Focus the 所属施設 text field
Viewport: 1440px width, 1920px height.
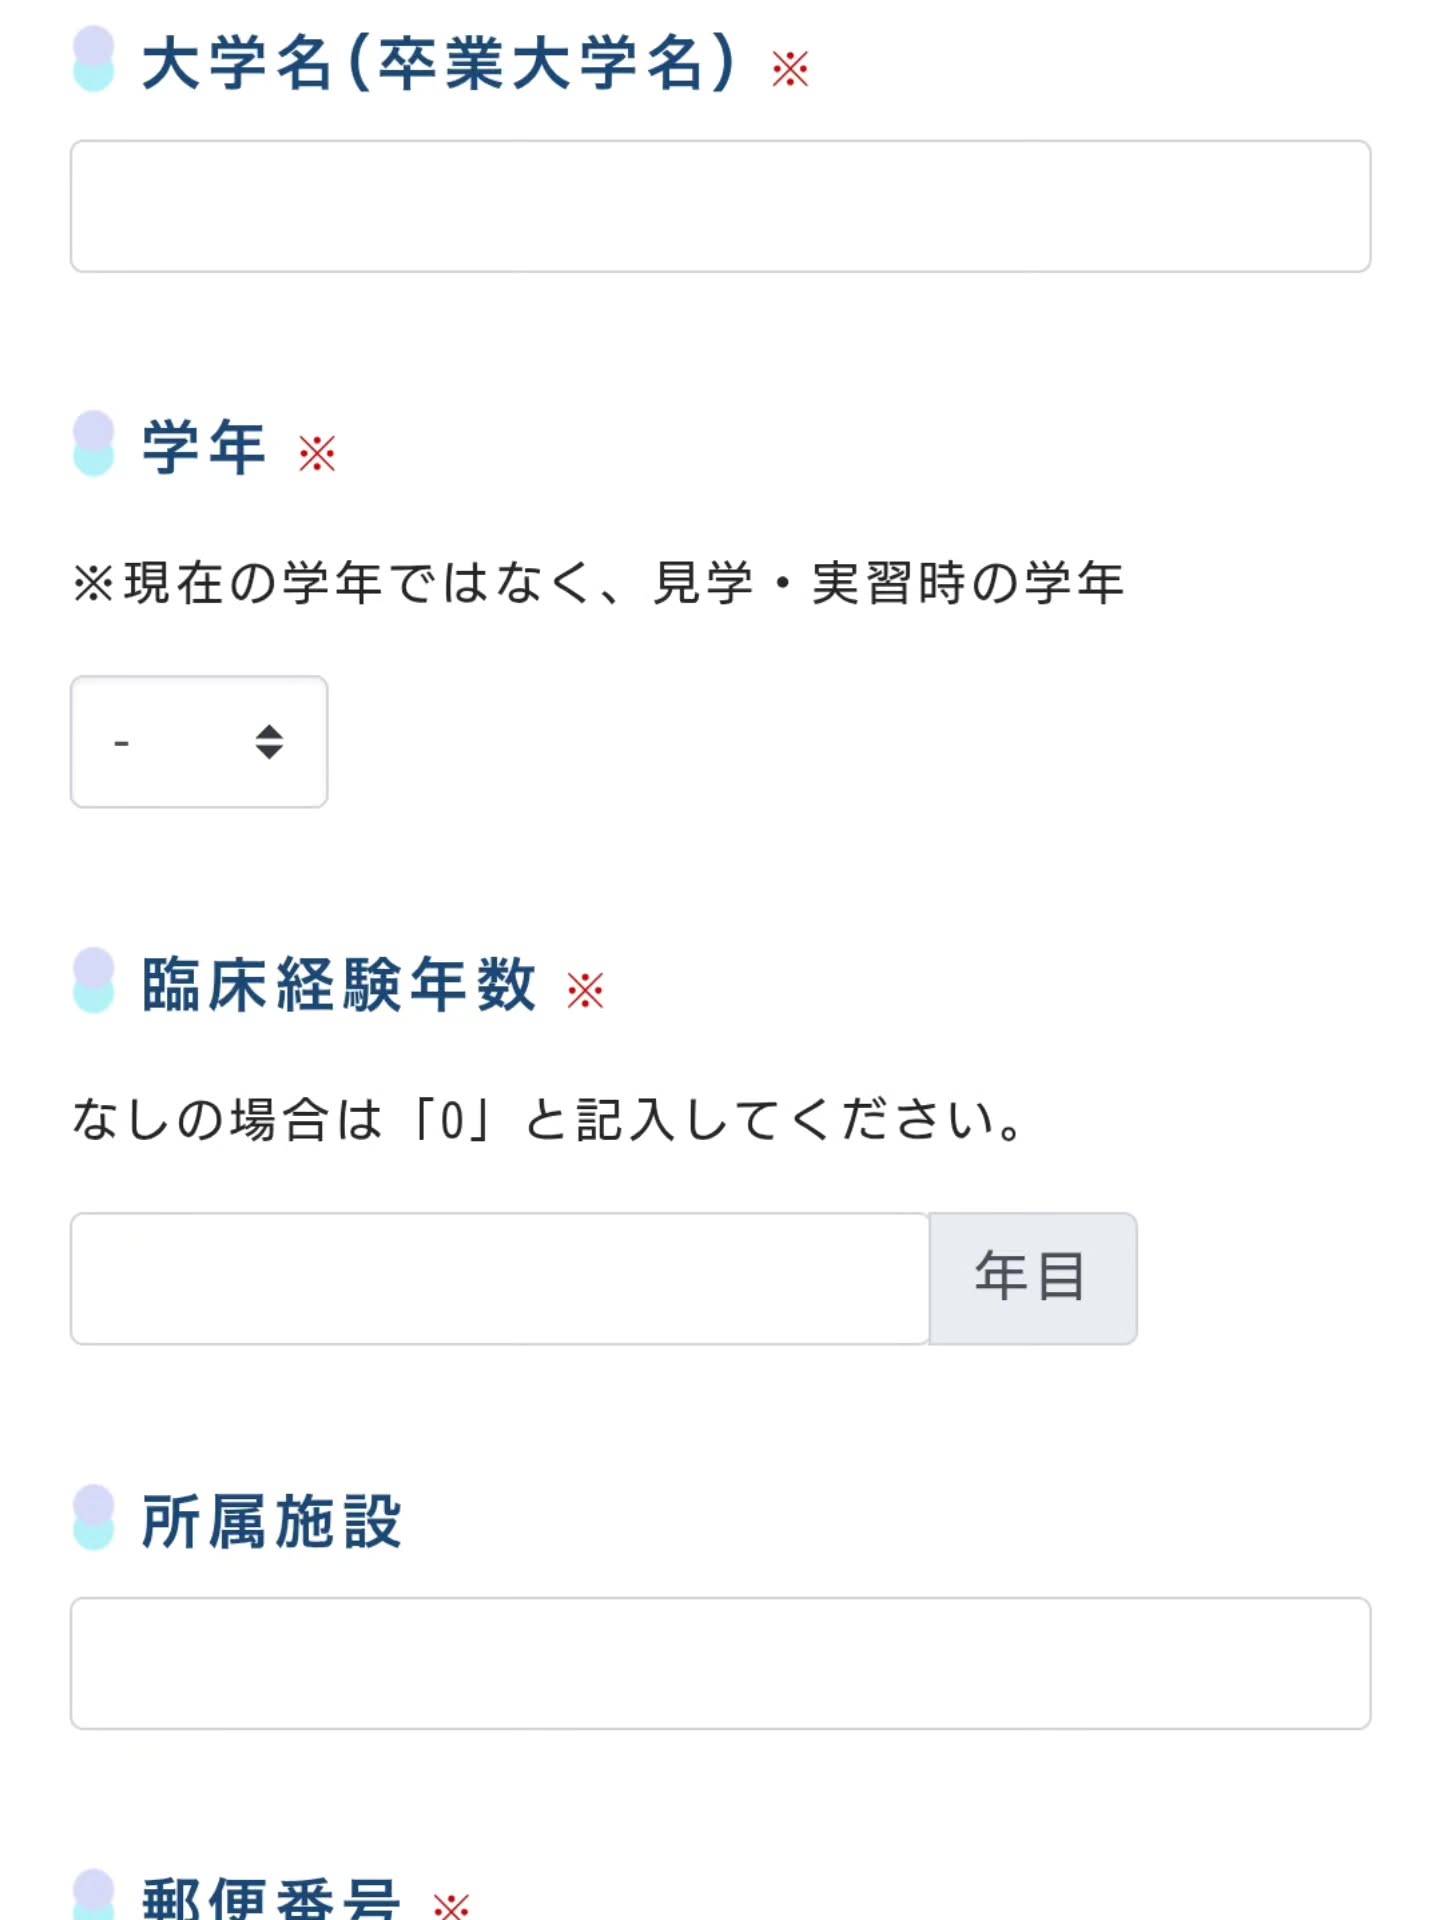click(x=720, y=1663)
